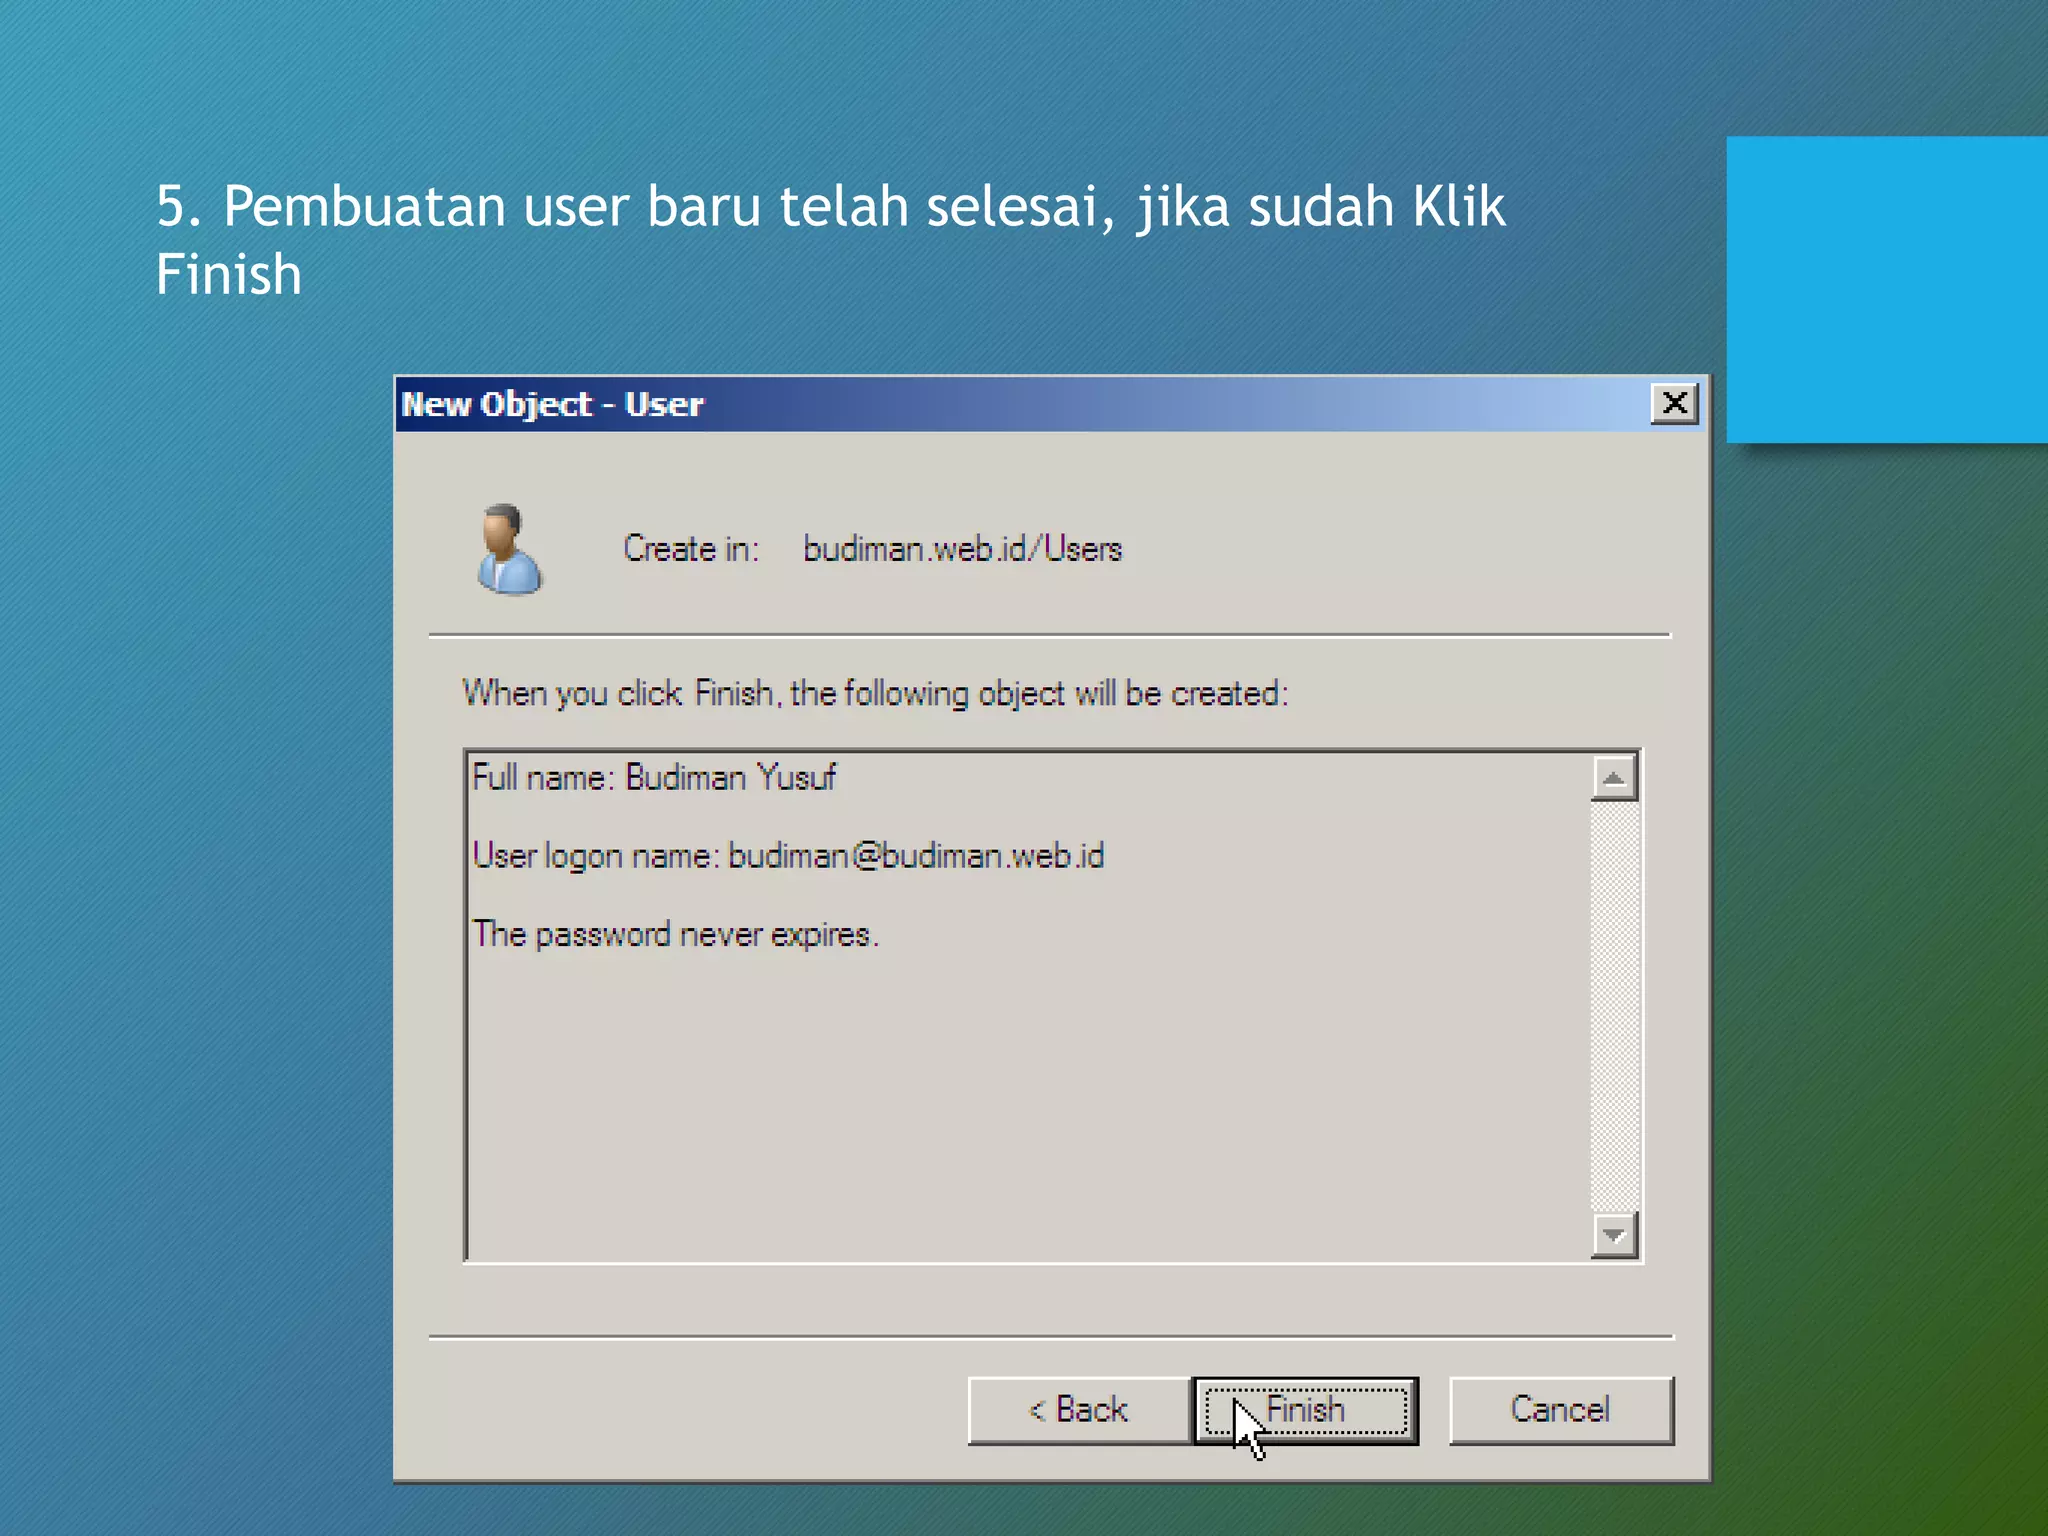Click the 'Create in:' label
Image resolution: width=2048 pixels, height=1536 pixels.
[692, 549]
